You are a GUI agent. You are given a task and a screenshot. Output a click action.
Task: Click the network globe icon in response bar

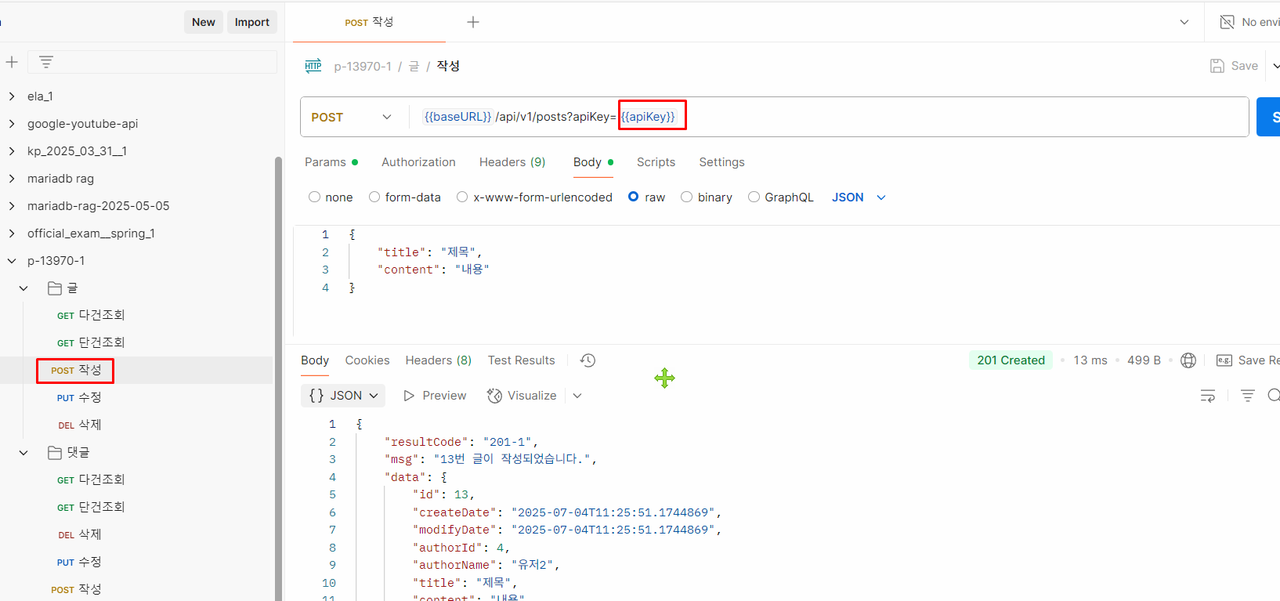(1188, 360)
